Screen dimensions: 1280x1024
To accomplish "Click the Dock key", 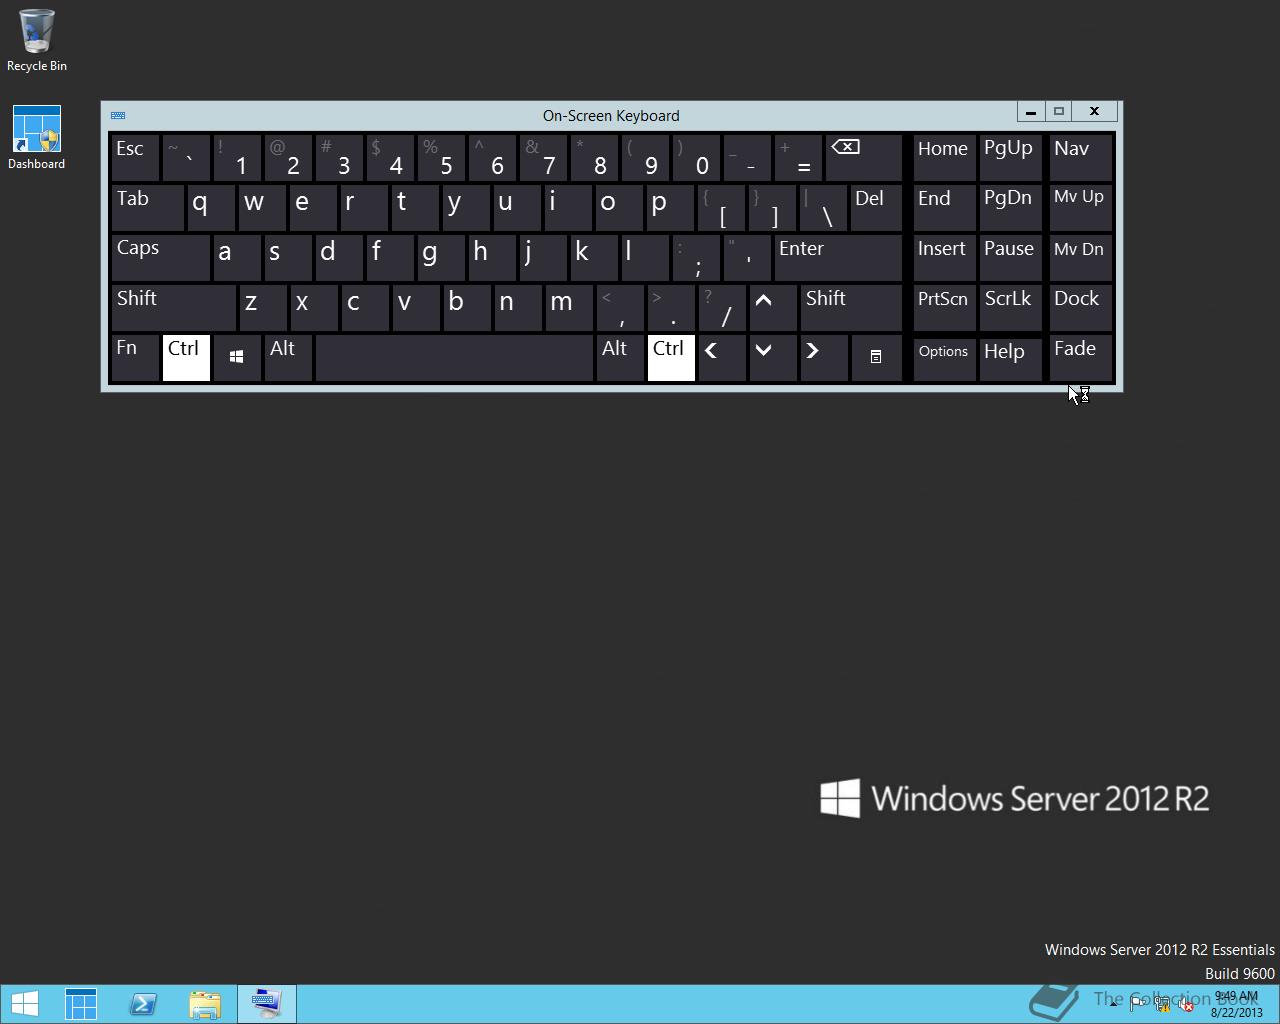I will 1080,307.
